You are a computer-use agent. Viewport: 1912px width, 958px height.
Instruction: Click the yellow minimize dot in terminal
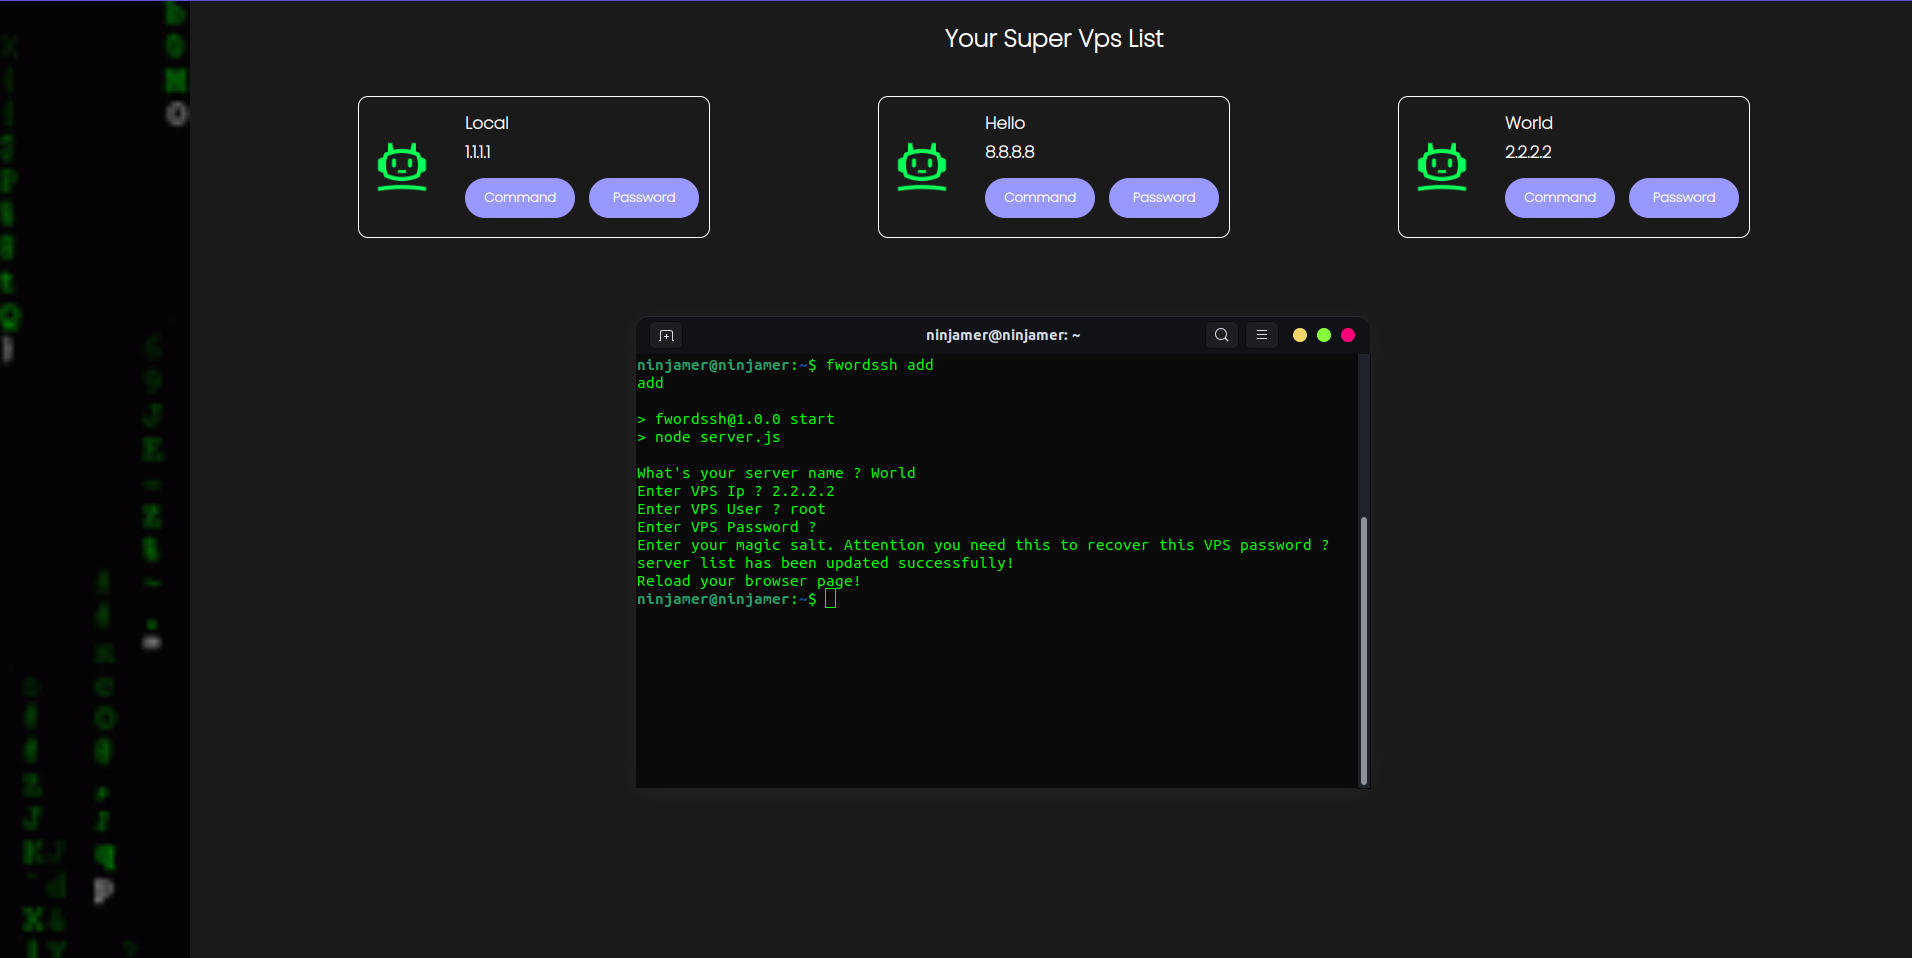(1300, 335)
